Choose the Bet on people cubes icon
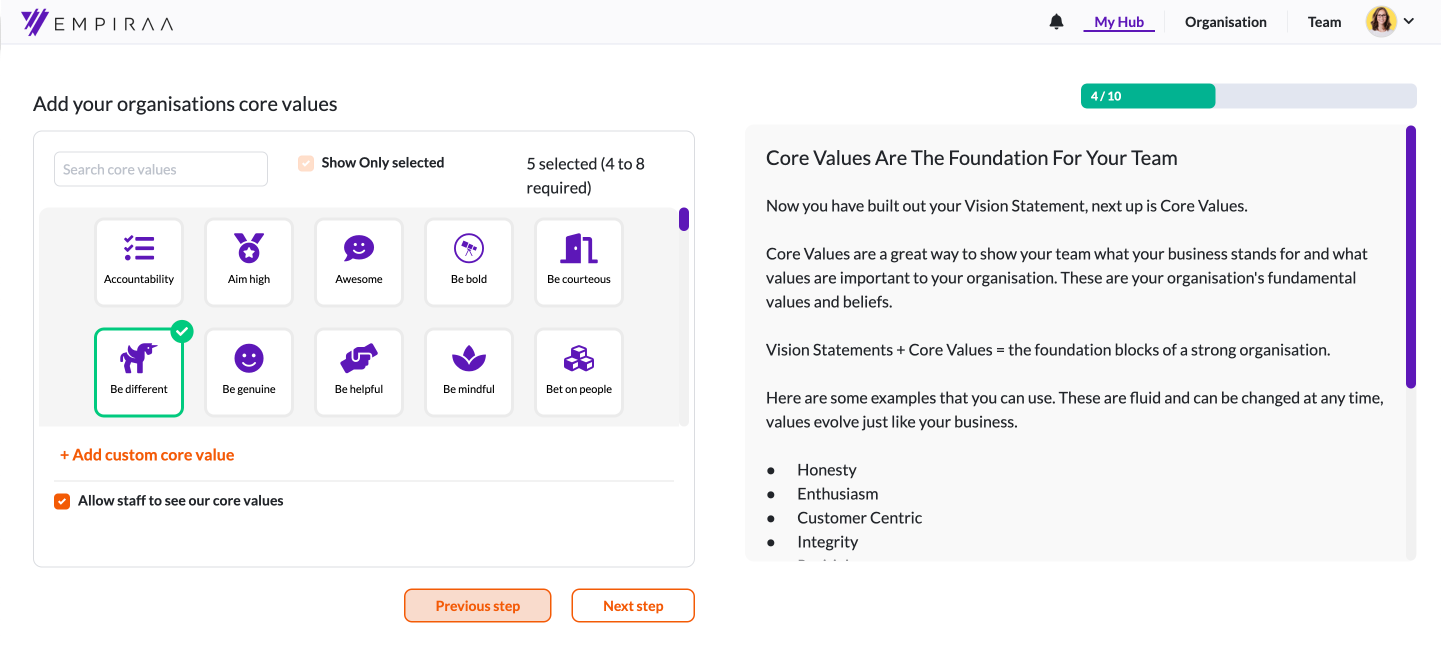Screen dimensions: 1441x647 point(579,360)
